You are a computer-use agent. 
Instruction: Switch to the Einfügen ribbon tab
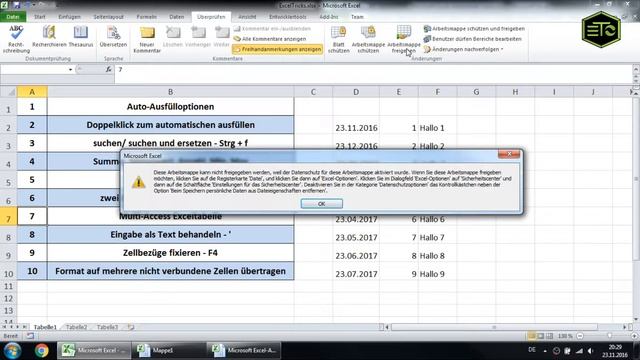point(69,17)
